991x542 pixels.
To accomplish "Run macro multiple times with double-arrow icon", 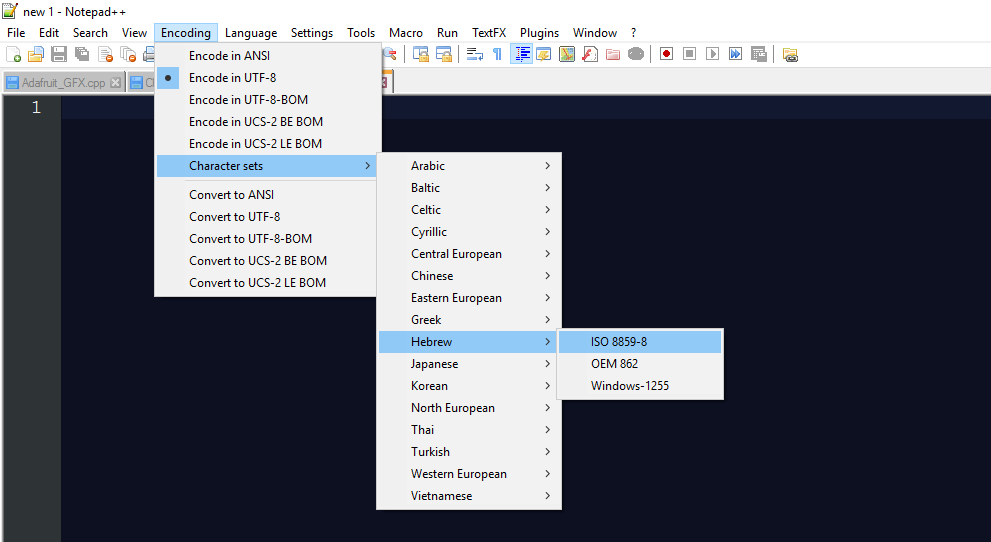I will point(735,54).
